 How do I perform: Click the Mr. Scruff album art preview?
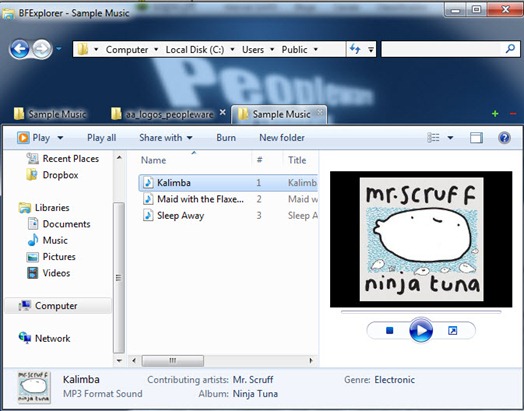(x=421, y=239)
